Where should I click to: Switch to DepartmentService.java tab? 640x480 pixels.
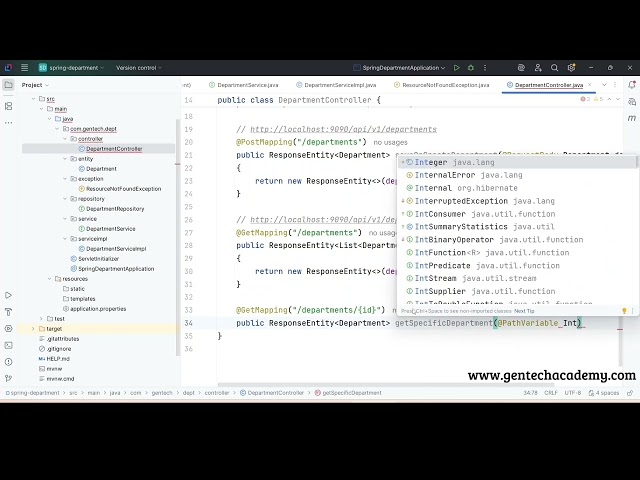click(x=244, y=85)
